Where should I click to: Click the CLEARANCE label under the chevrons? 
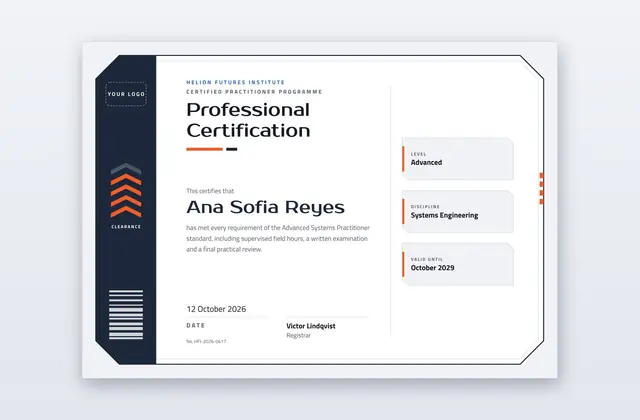point(126,227)
